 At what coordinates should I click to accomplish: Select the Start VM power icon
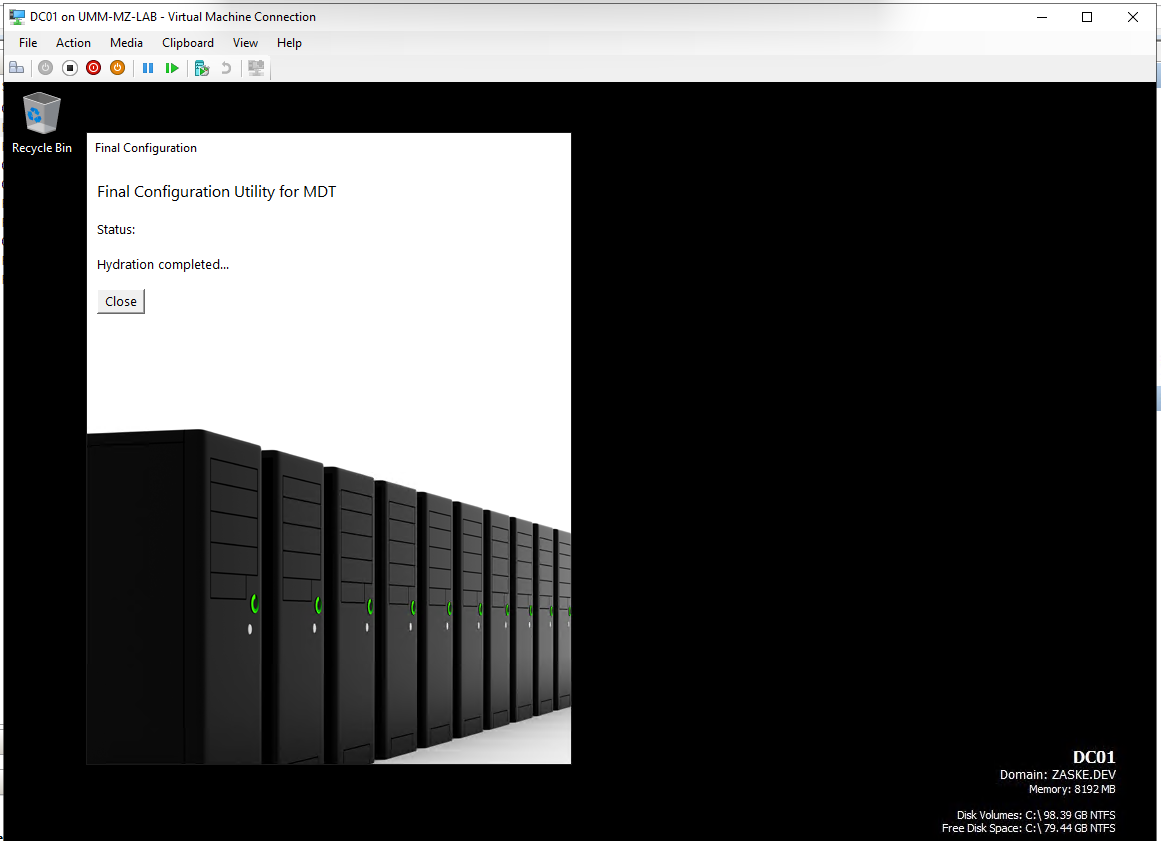[x=45, y=67]
